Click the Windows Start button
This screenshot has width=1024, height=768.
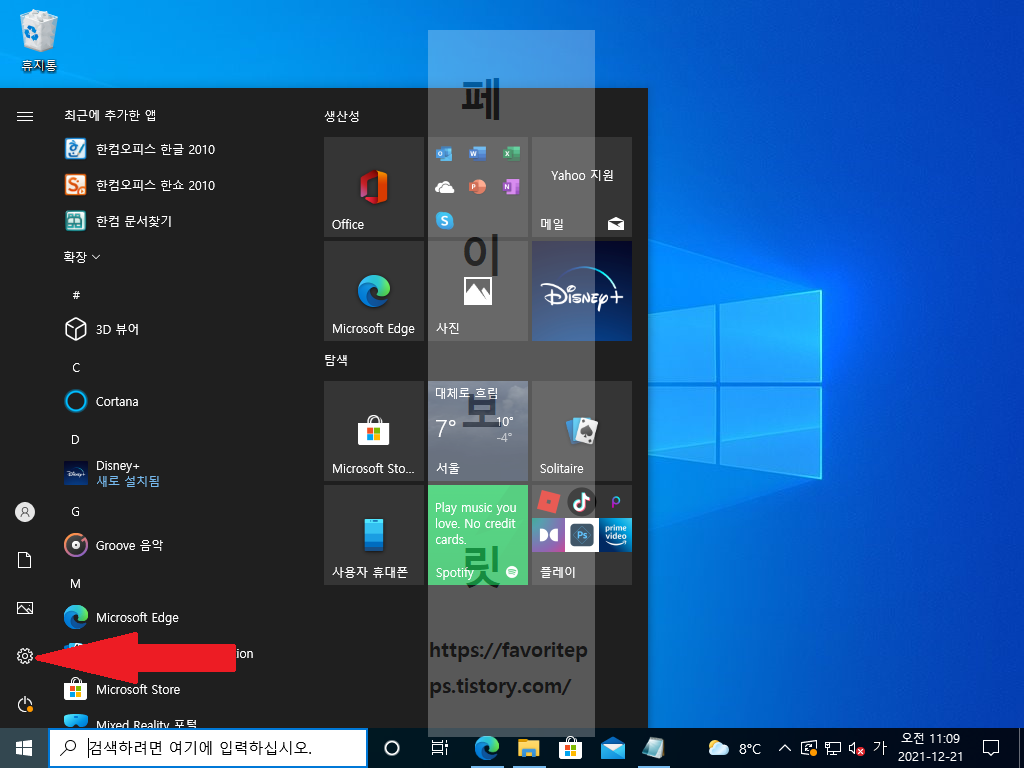(24, 748)
